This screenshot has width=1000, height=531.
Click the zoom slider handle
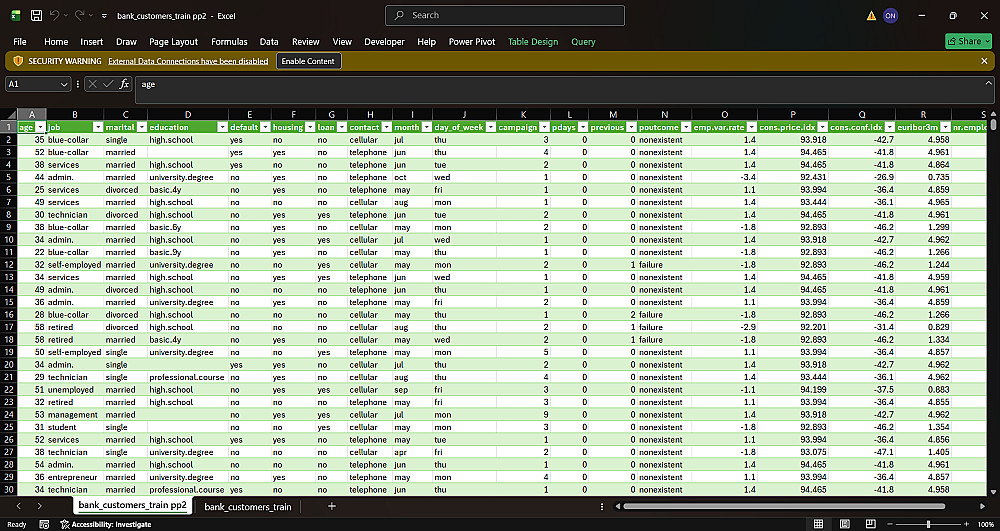pyautogui.click(x=928, y=524)
